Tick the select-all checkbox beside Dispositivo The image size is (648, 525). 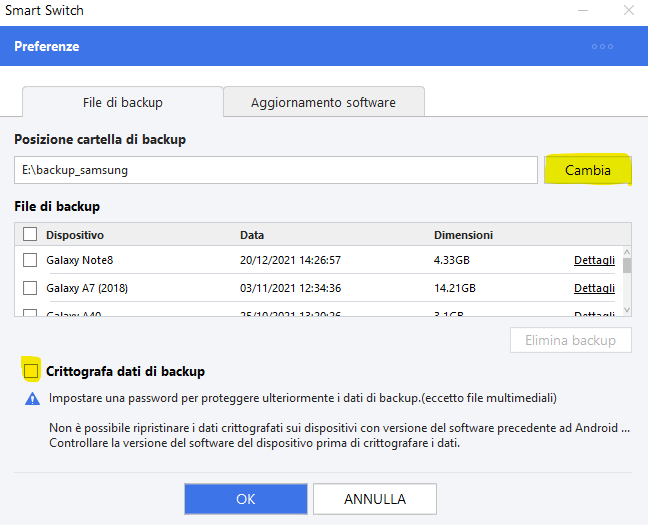point(30,234)
